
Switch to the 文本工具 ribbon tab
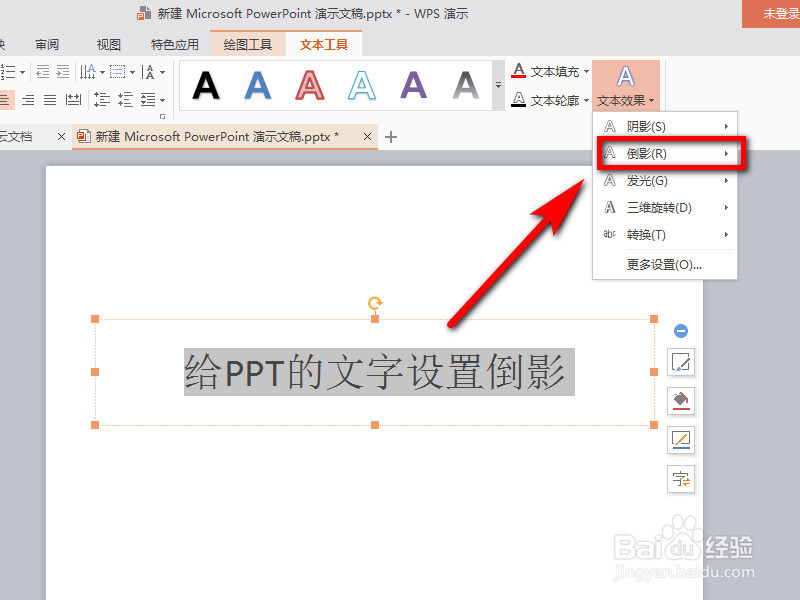[x=323, y=44]
